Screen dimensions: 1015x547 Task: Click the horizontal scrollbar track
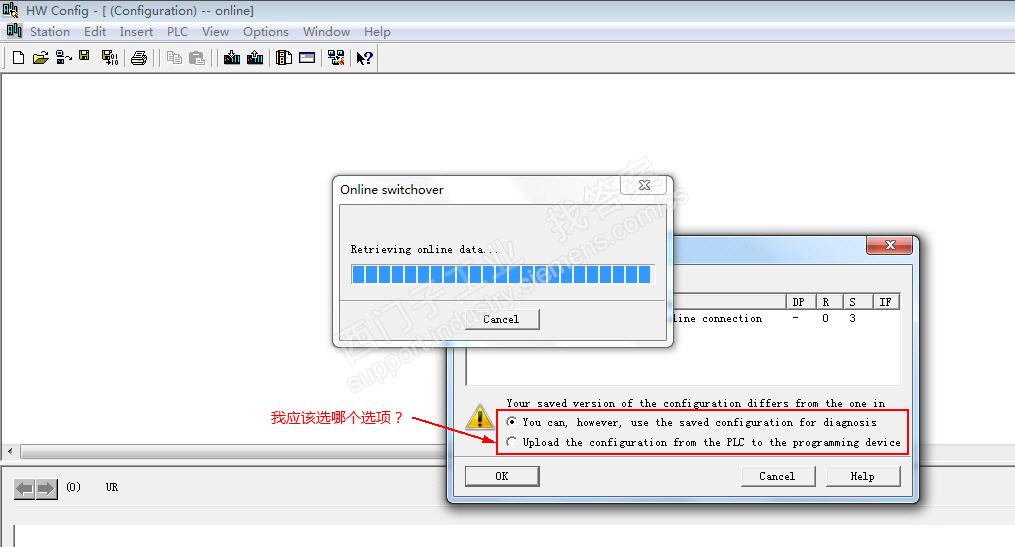233,451
